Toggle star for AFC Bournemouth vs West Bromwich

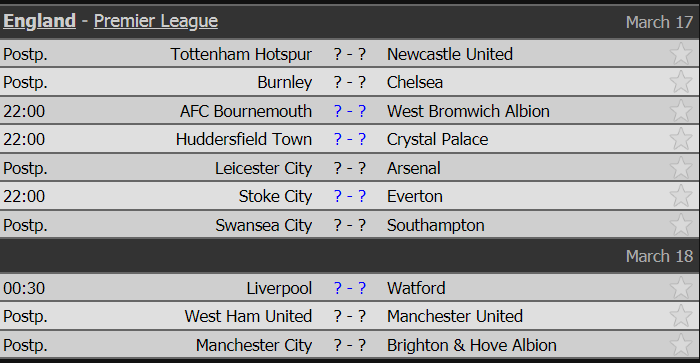(x=681, y=110)
